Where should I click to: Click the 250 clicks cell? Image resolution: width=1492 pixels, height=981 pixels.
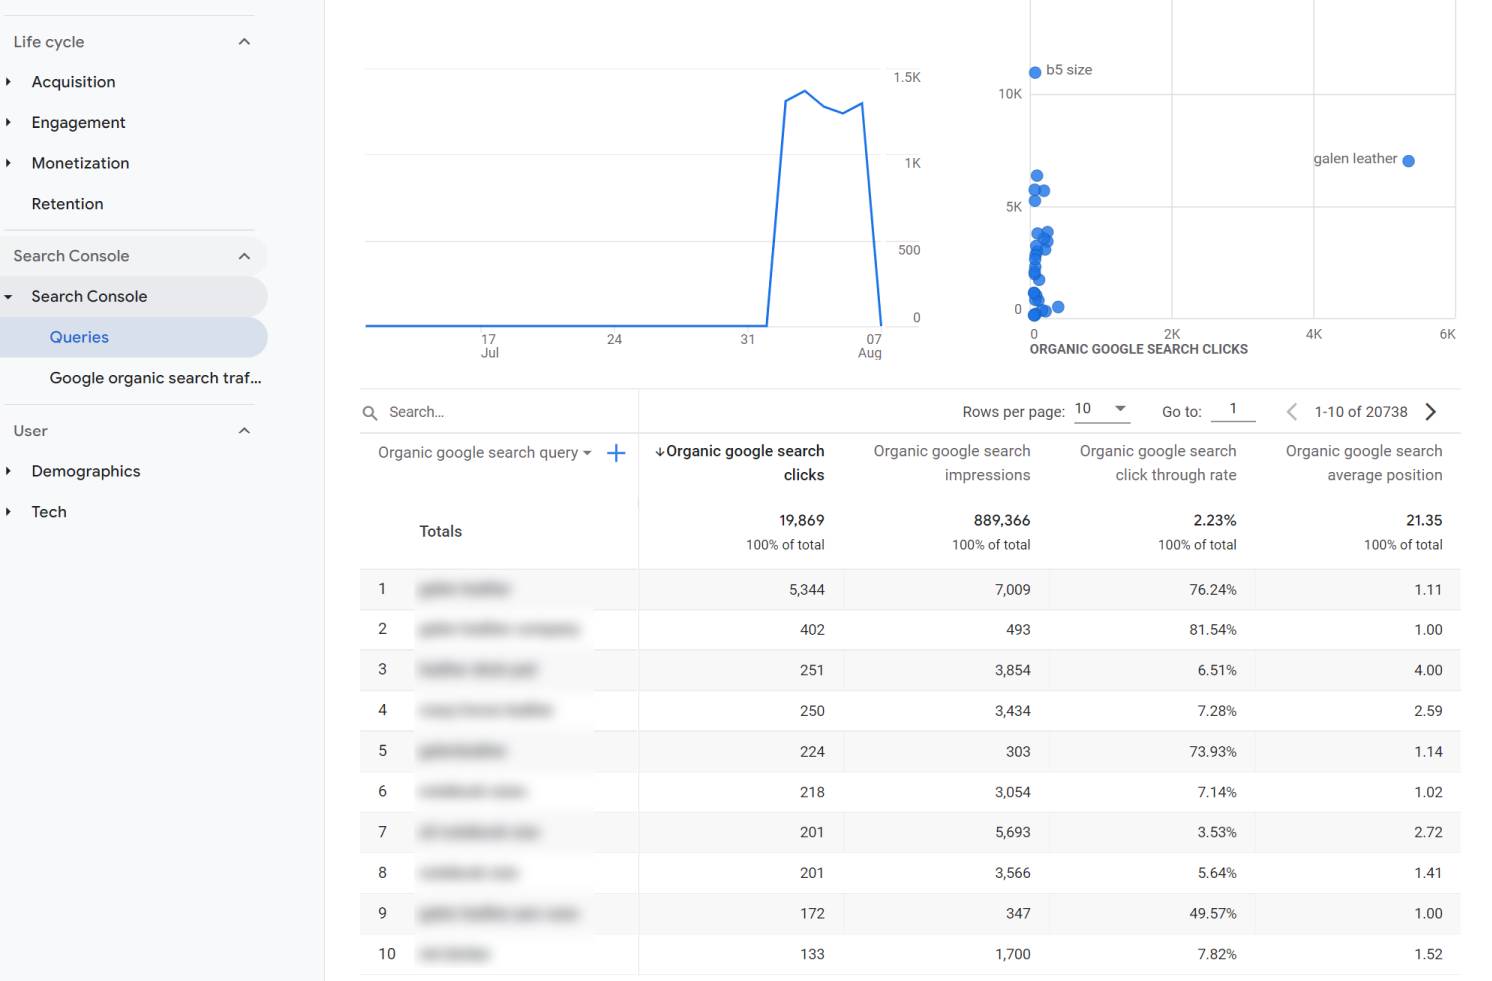pyautogui.click(x=812, y=711)
